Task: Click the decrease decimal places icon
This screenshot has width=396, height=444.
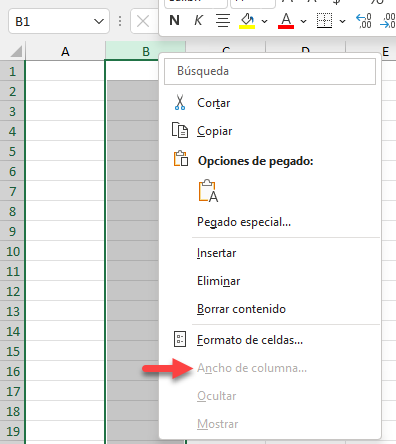Action: [388, 21]
